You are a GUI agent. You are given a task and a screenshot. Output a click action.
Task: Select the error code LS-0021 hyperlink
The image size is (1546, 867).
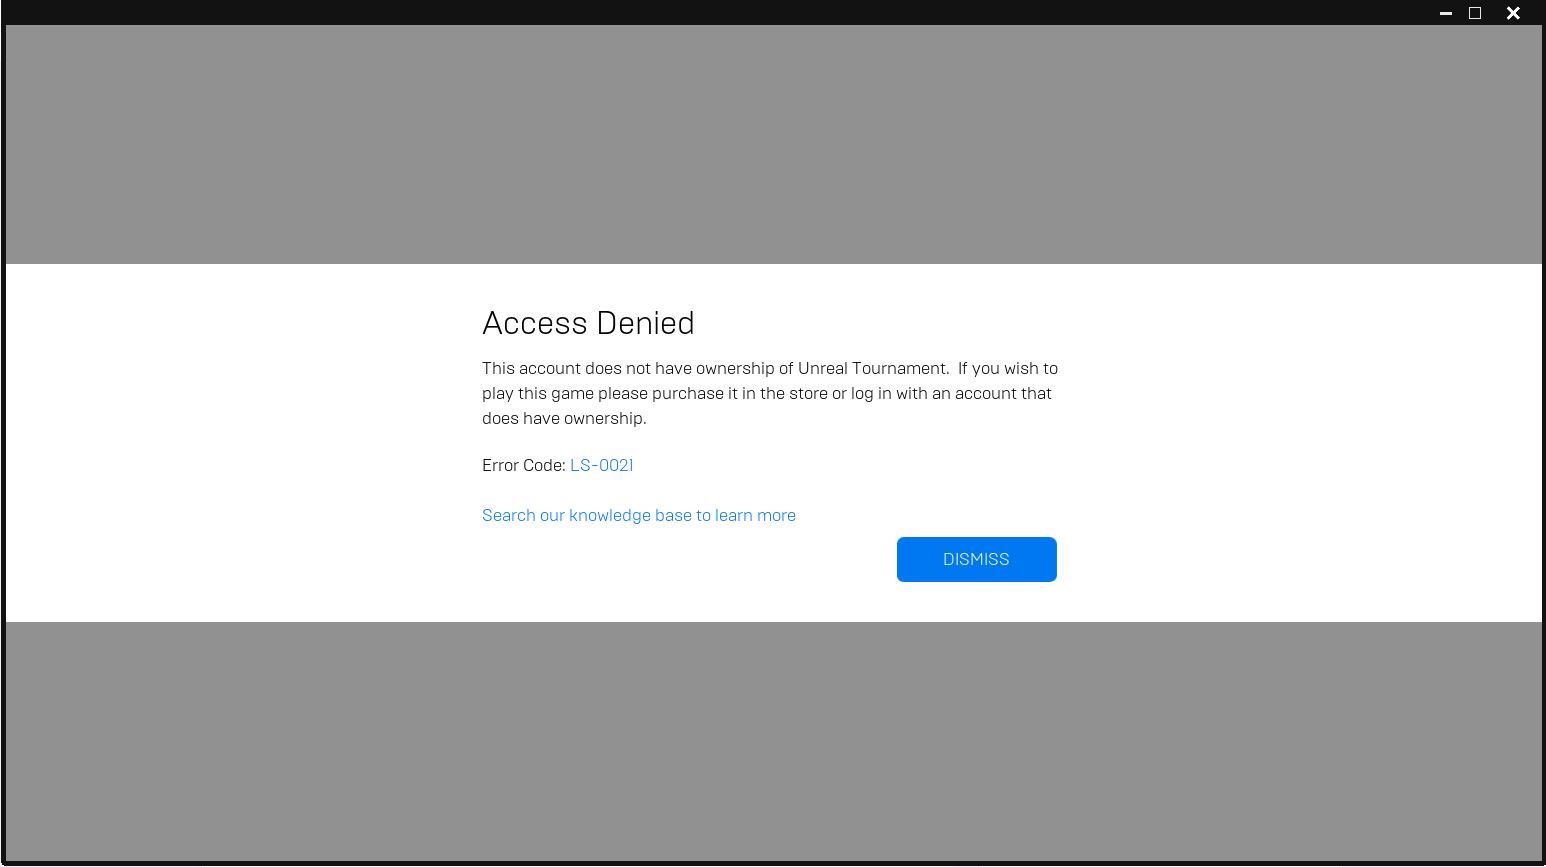601,465
